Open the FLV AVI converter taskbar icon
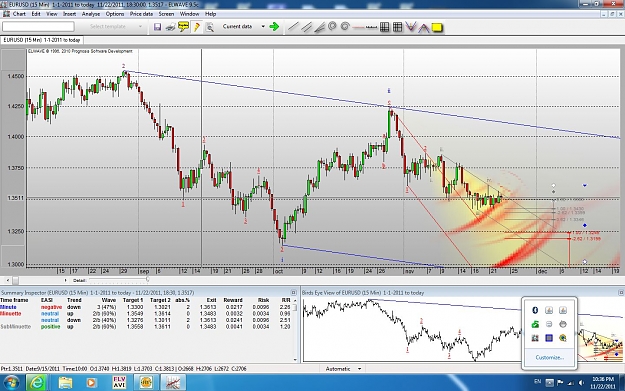 [120, 383]
